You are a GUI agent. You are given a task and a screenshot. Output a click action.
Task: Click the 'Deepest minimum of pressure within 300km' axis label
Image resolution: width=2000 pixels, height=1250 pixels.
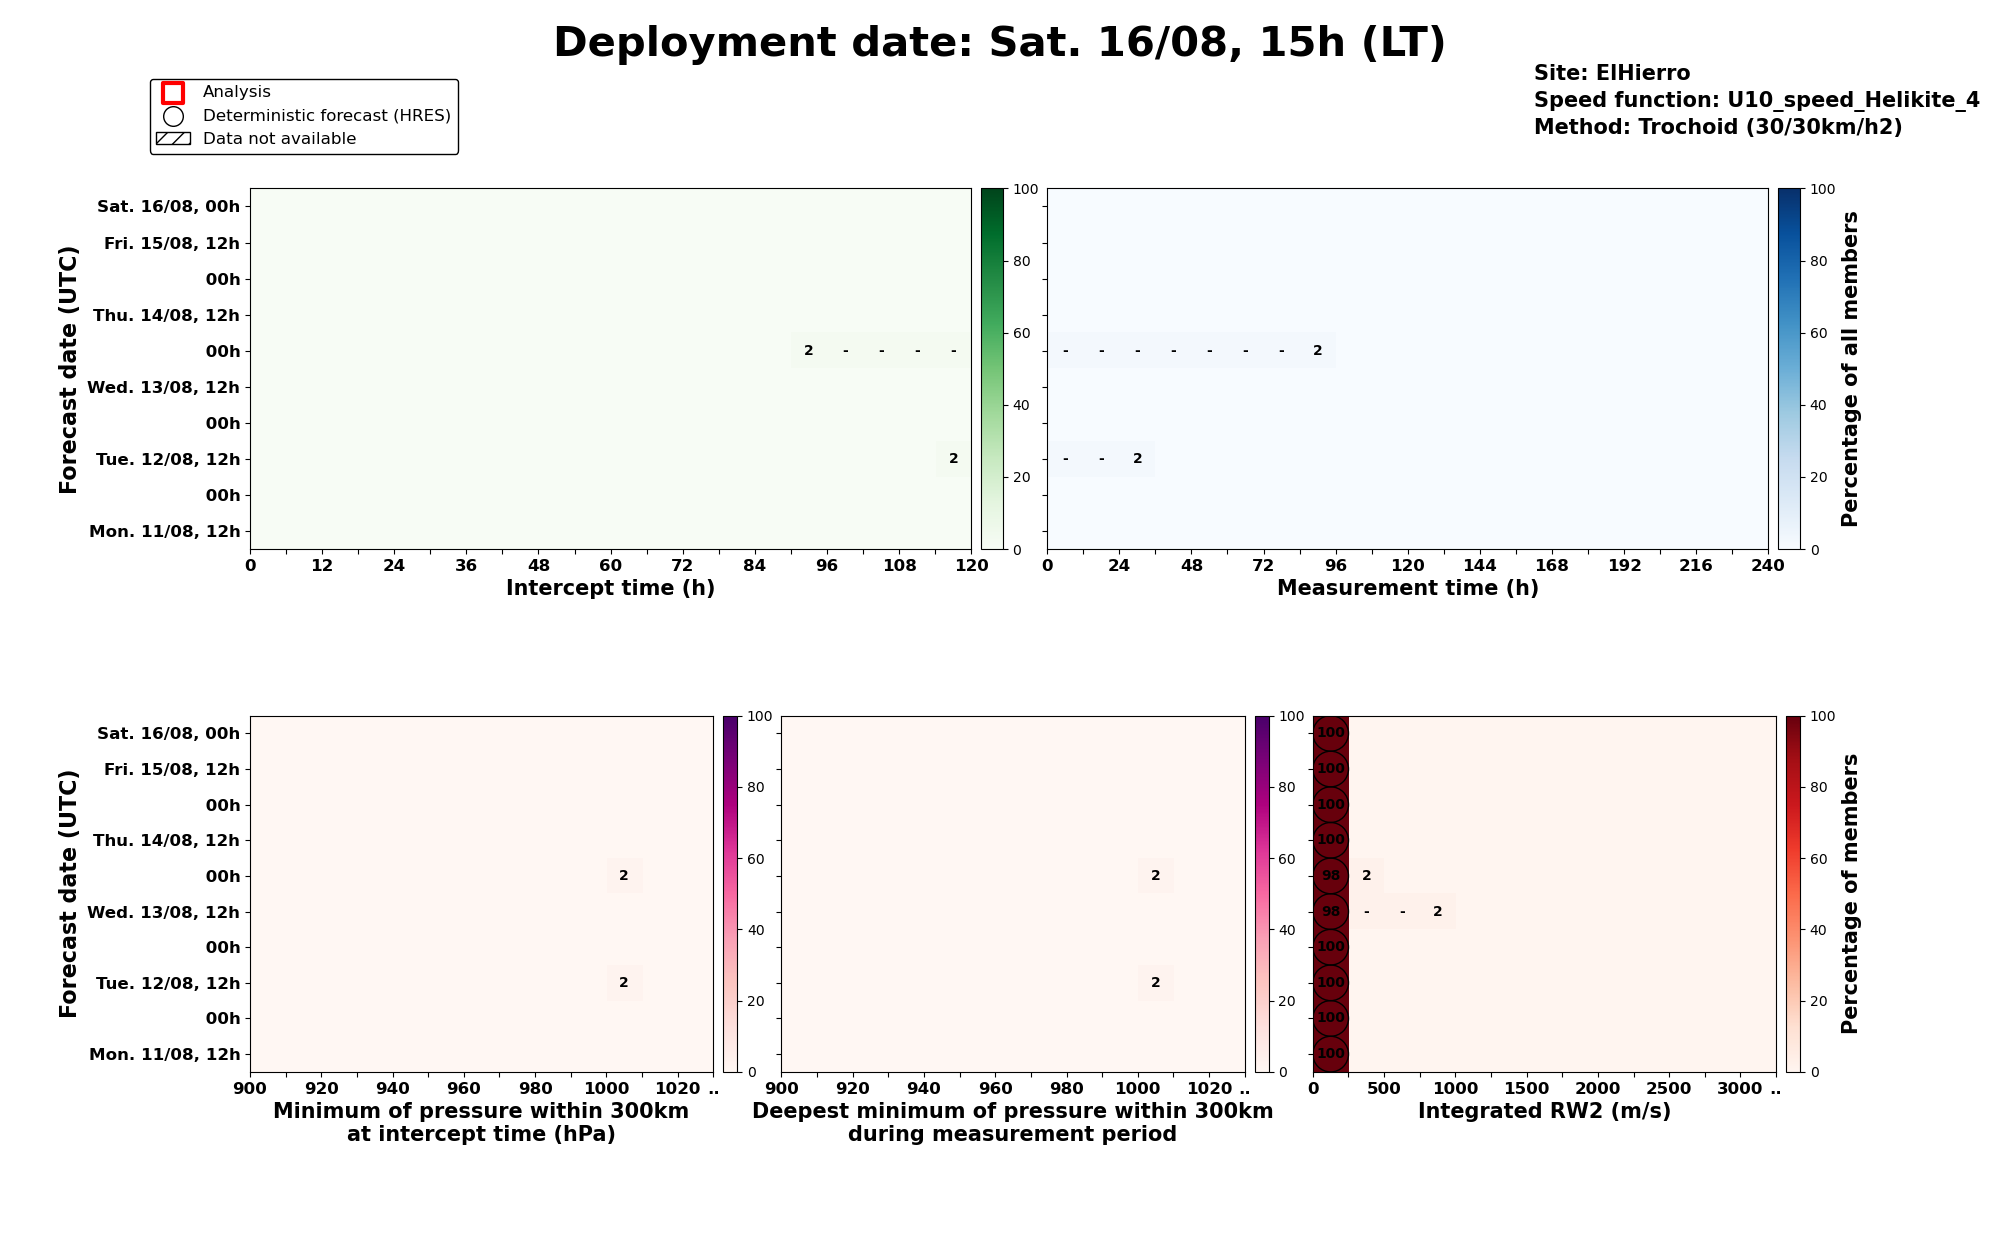pyautogui.click(x=1013, y=1111)
